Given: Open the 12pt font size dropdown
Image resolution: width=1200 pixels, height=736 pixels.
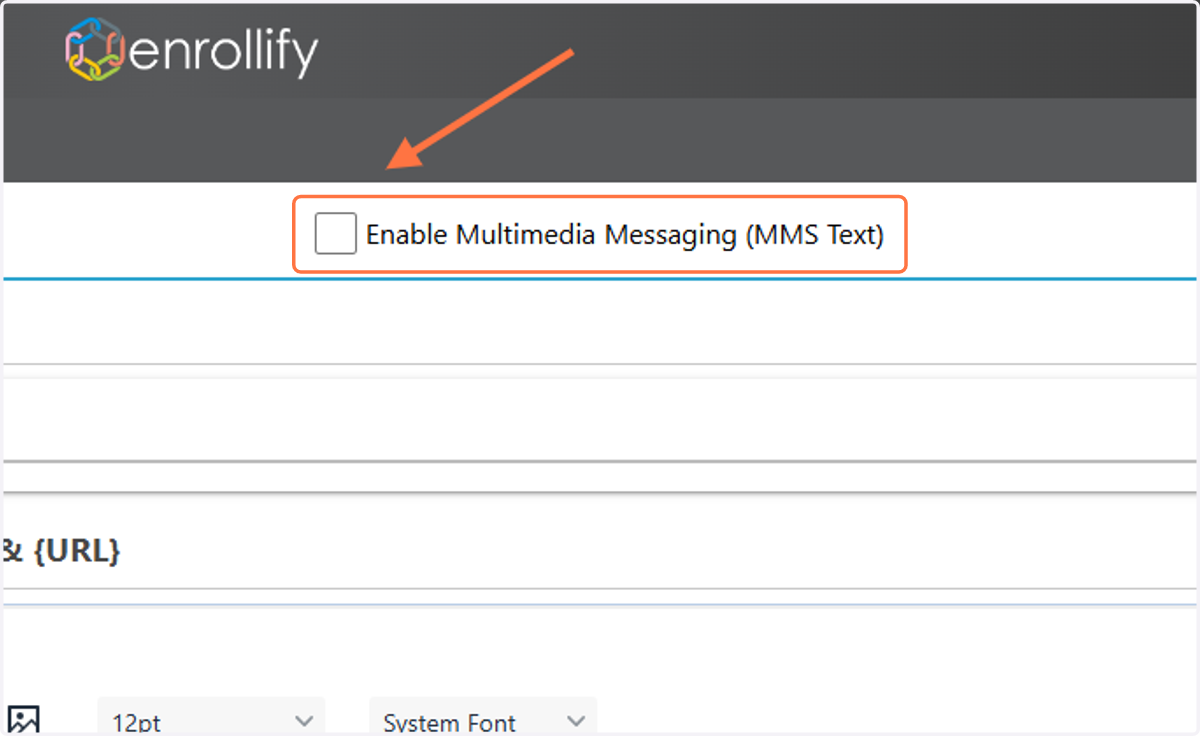Looking at the screenshot, I should pyautogui.click(x=211, y=719).
